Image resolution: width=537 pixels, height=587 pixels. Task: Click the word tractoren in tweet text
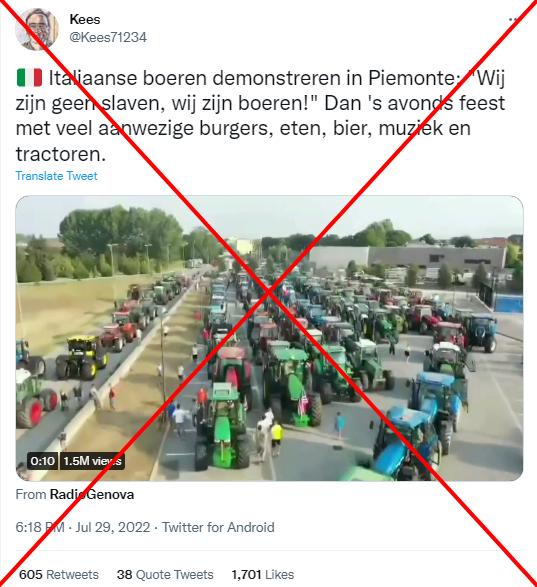point(61,154)
